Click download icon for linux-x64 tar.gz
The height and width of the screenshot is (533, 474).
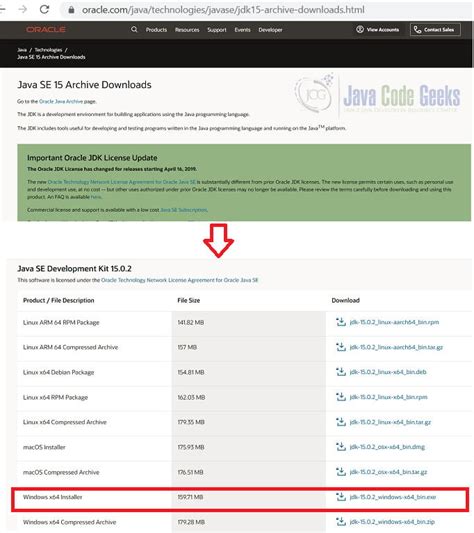point(341,422)
